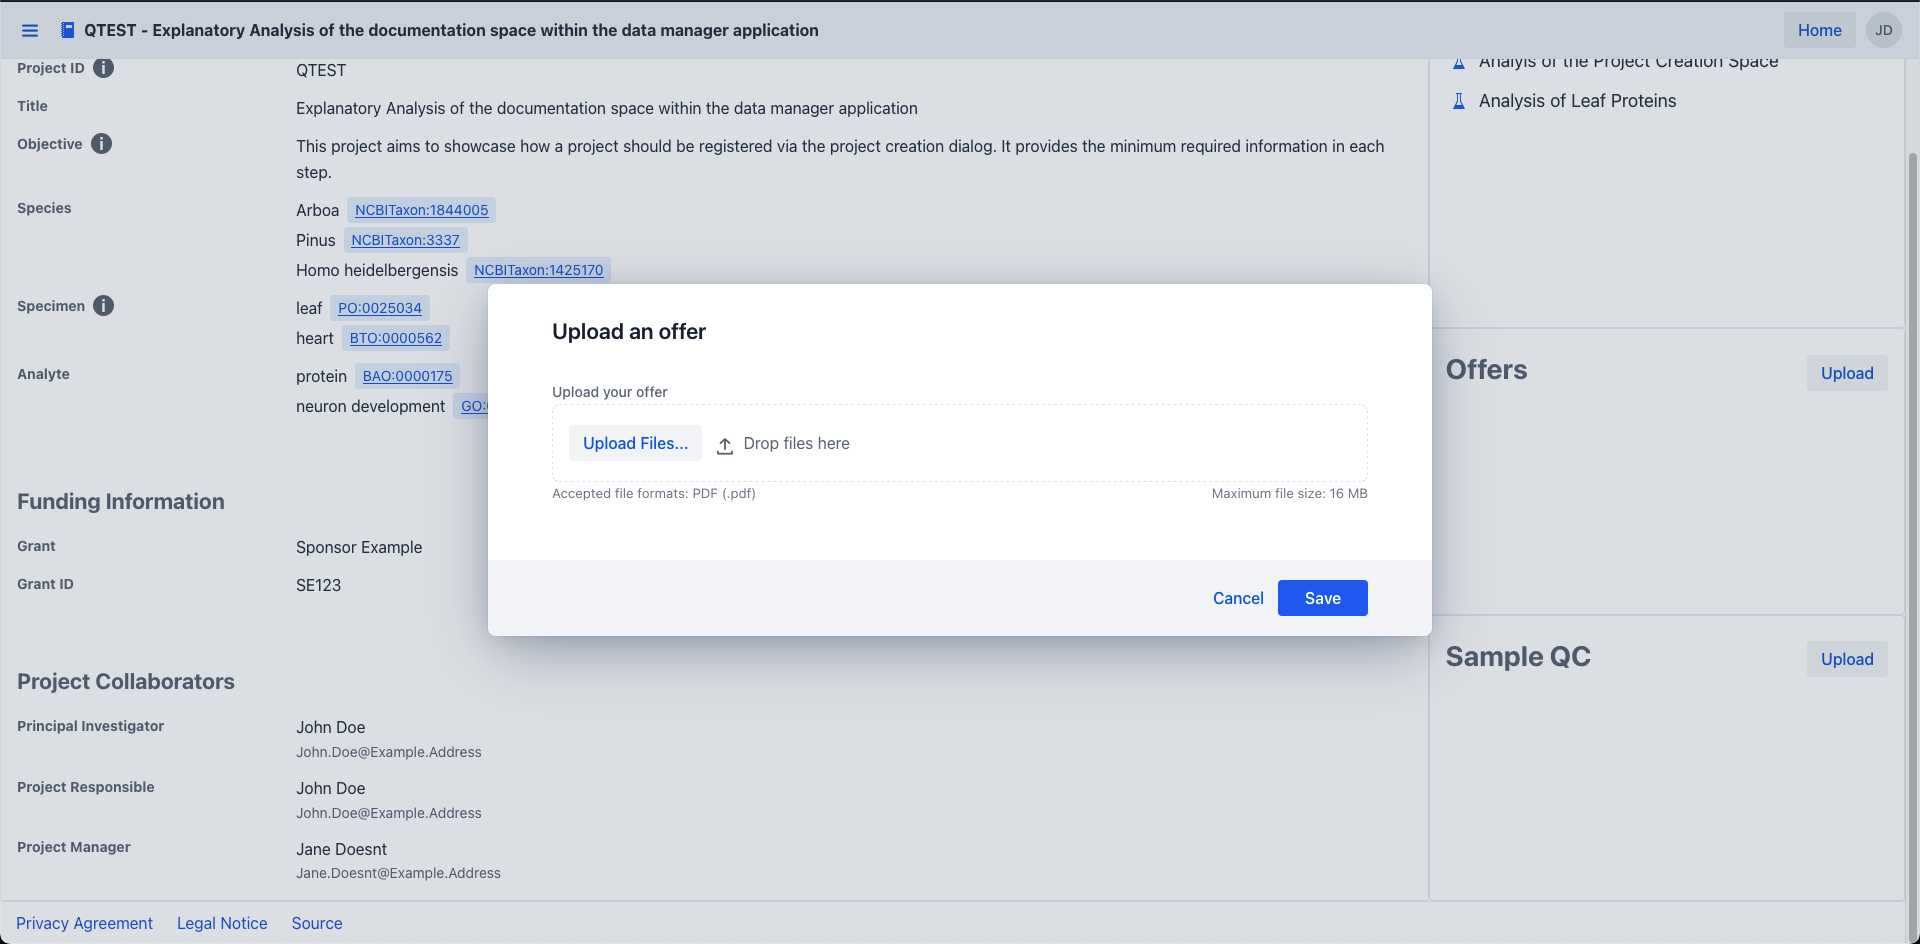The image size is (1920, 944).
Task: Click the Home button
Action: coord(1819,30)
